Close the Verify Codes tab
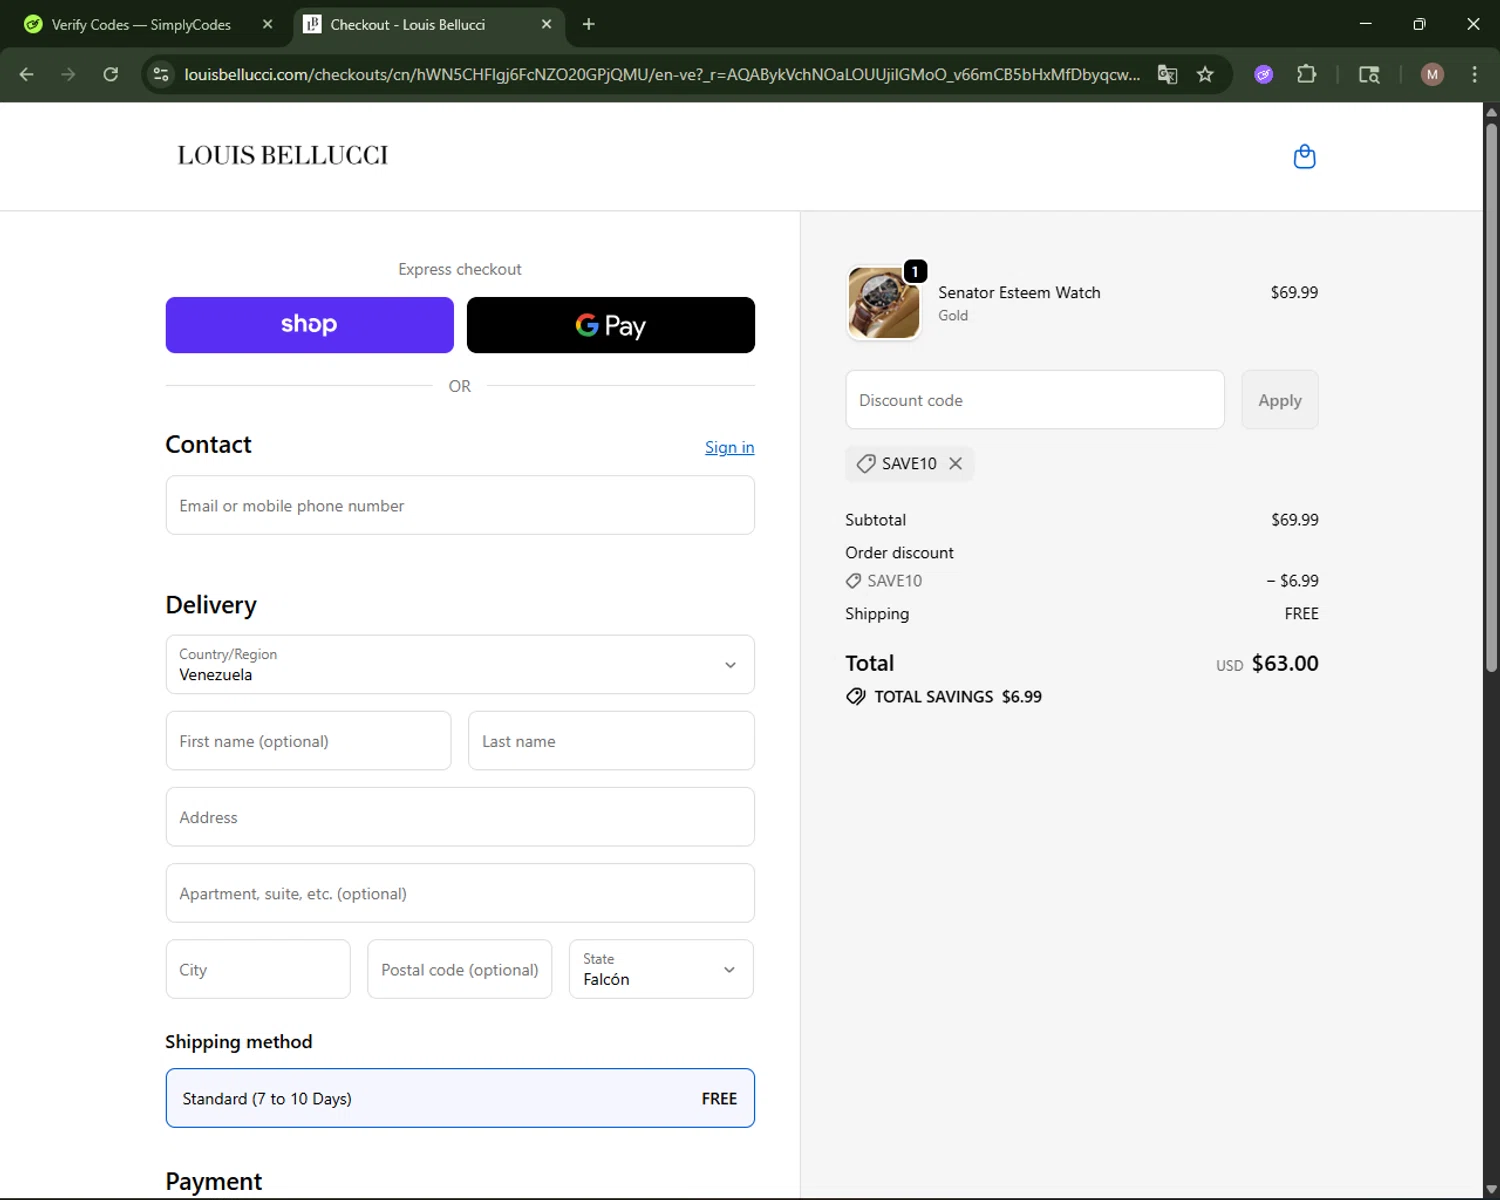The image size is (1500, 1200). pyautogui.click(x=267, y=24)
